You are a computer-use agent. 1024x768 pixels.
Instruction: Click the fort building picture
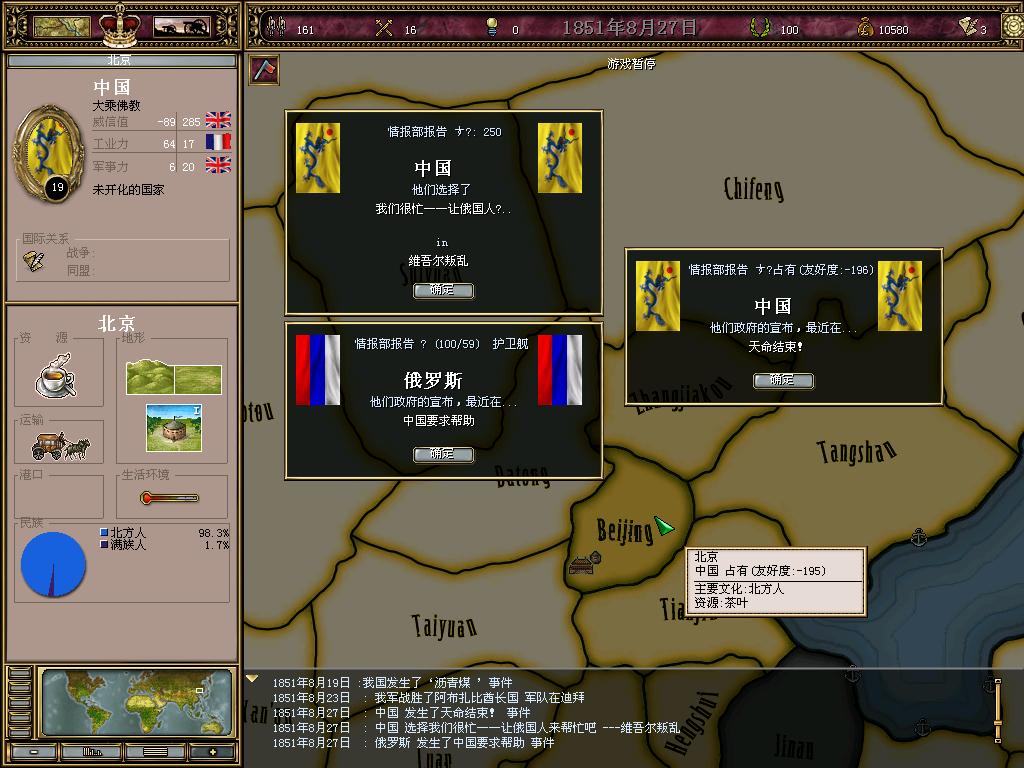point(174,428)
